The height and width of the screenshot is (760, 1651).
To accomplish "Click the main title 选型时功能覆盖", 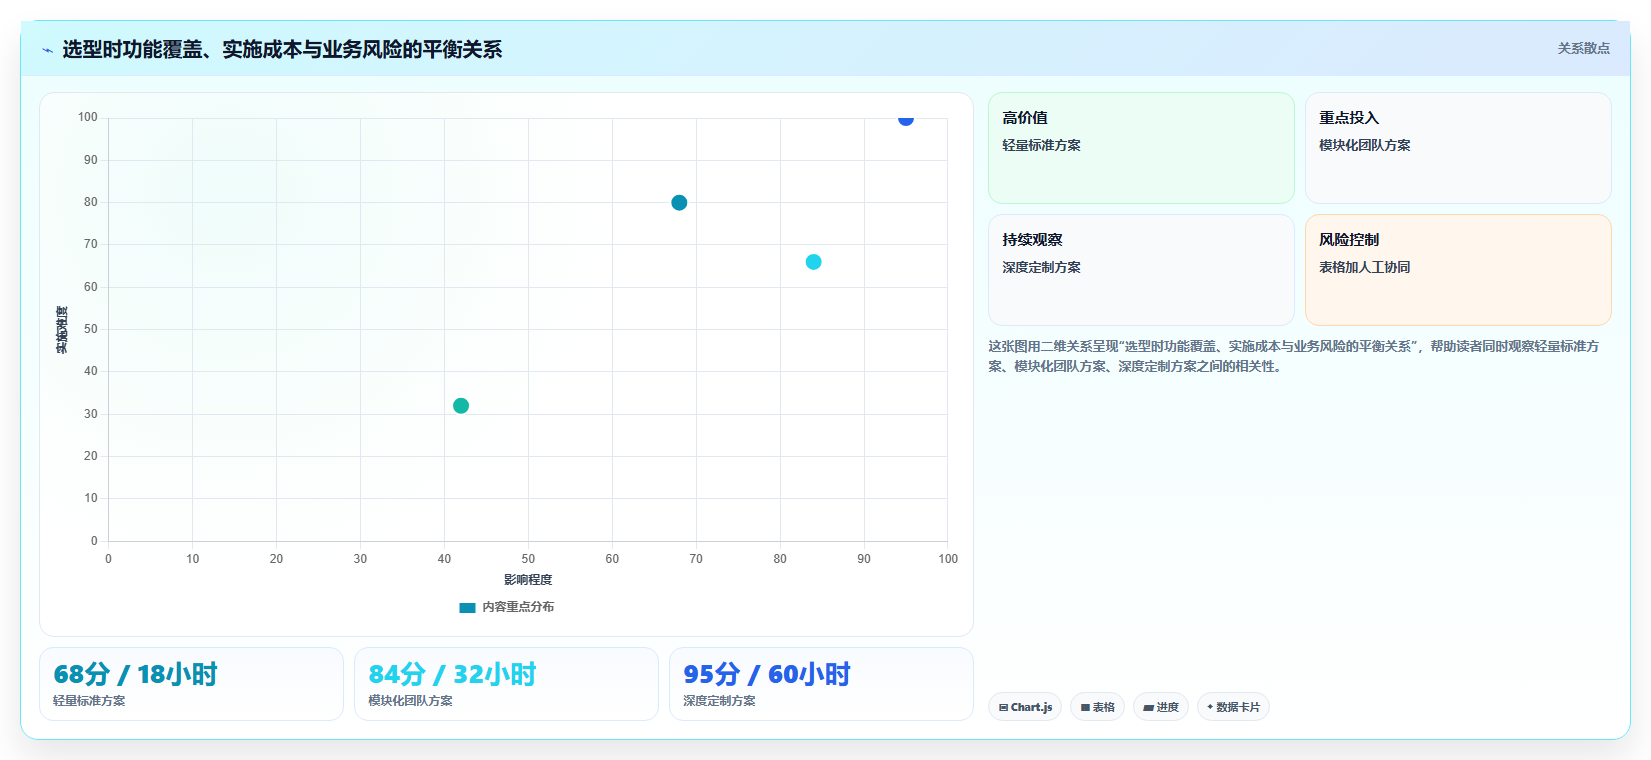I will 282,49.
